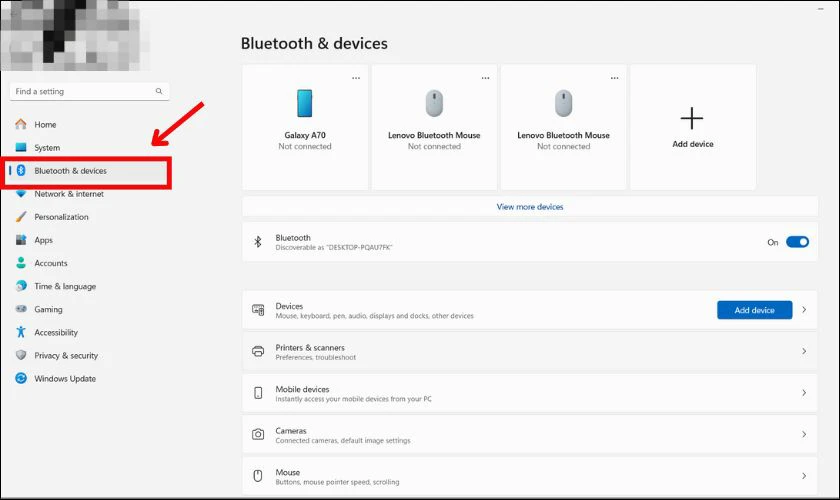Turn off the Bluetooth toggle
840x500 pixels.
[797, 242]
